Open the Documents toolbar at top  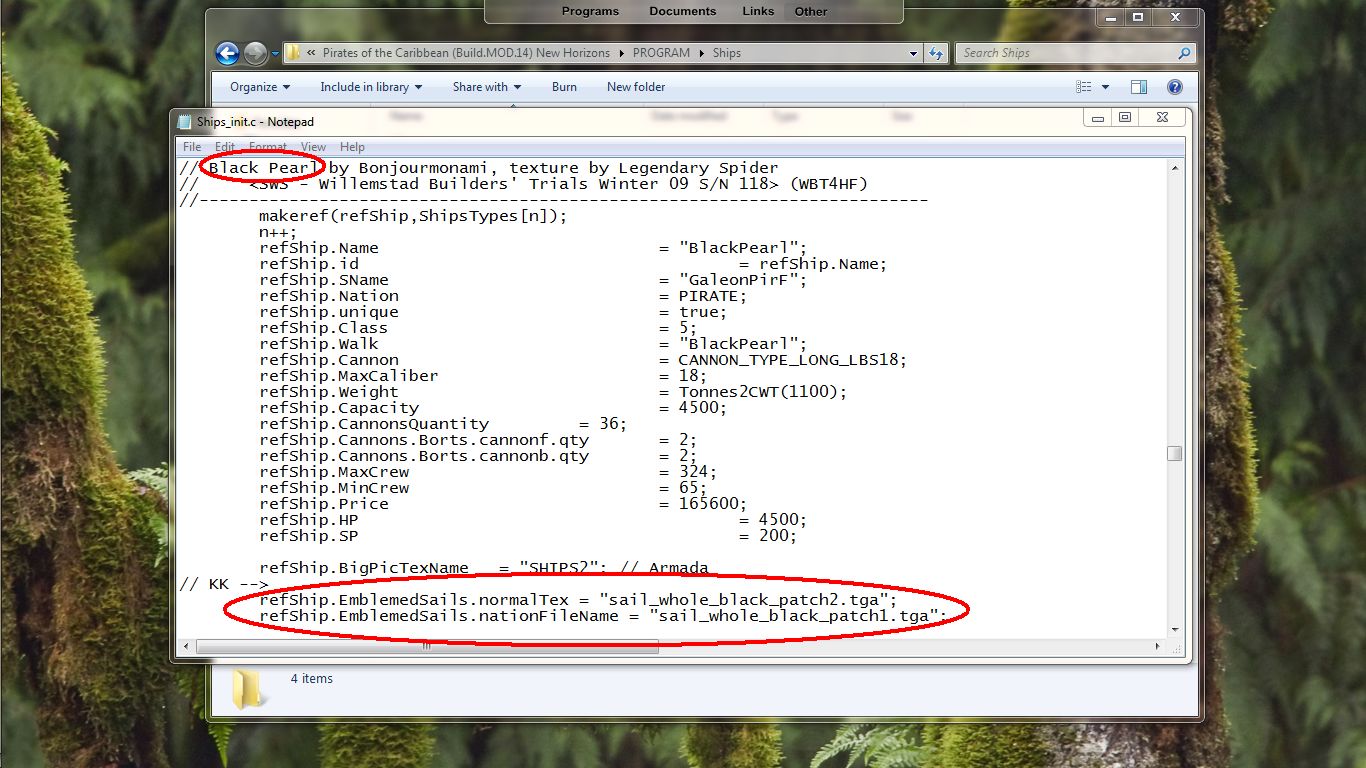pos(682,11)
